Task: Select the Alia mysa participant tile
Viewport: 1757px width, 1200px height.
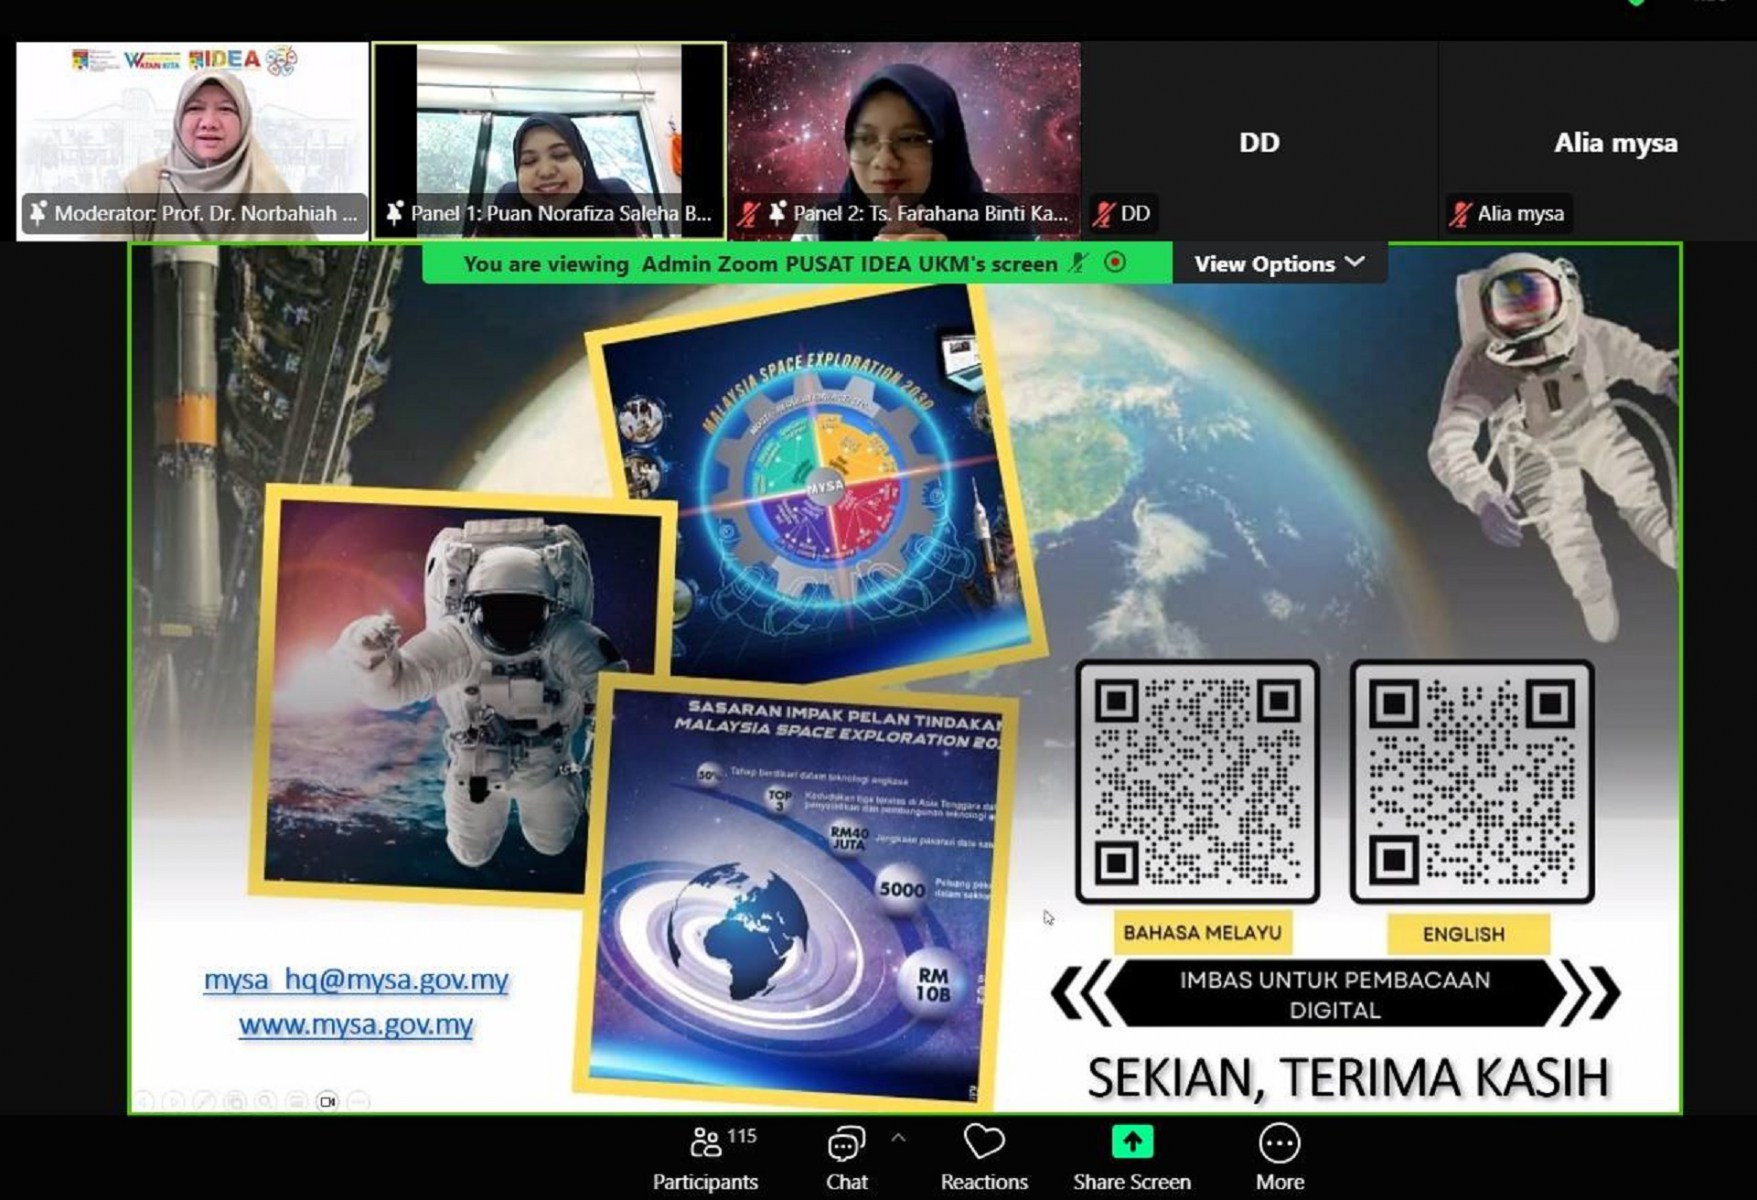Action: point(1598,141)
